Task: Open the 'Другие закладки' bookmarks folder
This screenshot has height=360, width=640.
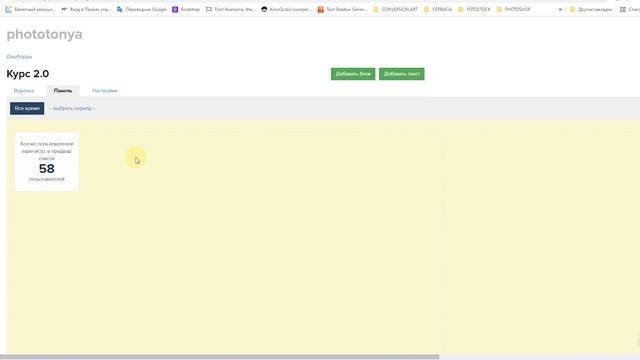Action: (x=591, y=9)
